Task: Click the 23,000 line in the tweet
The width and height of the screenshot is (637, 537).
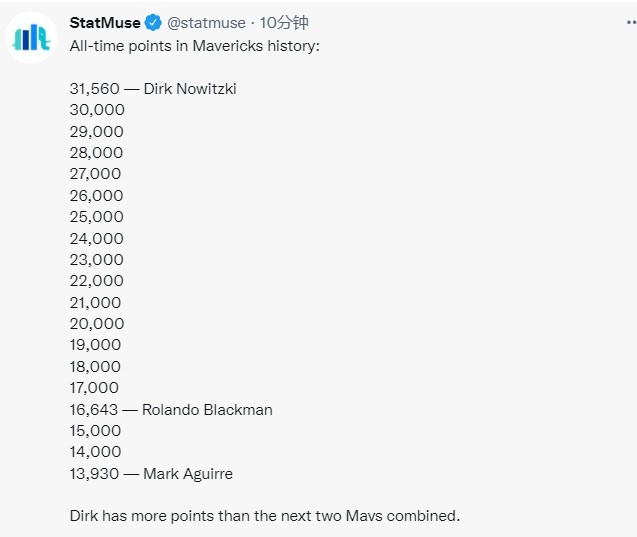Action: pos(97,259)
